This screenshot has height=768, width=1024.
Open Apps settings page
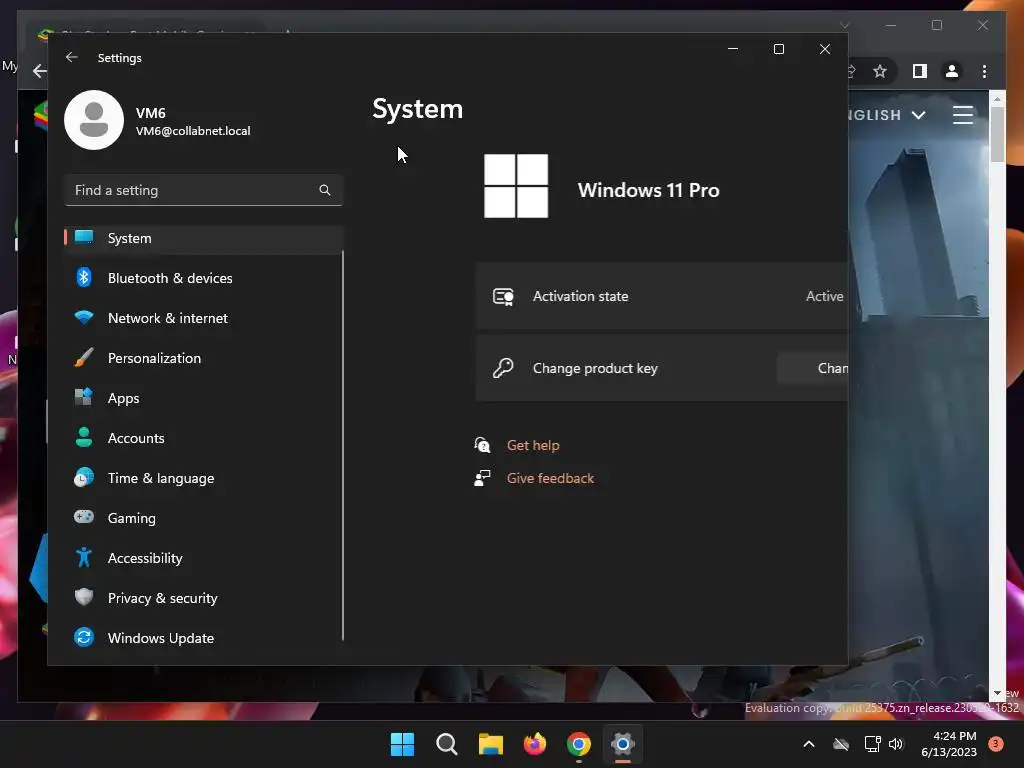pos(204,398)
